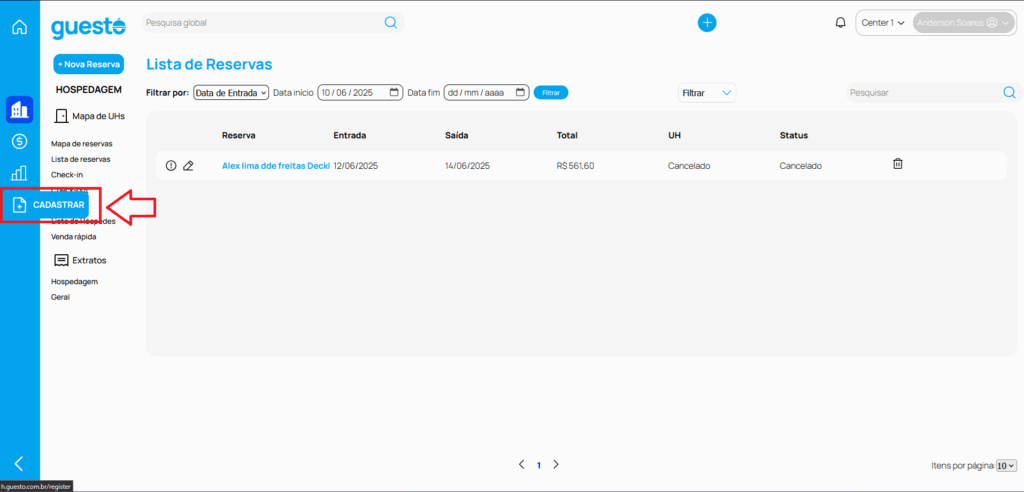Change items per page dropdown
The image size is (1024, 492).
coord(1006,466)
